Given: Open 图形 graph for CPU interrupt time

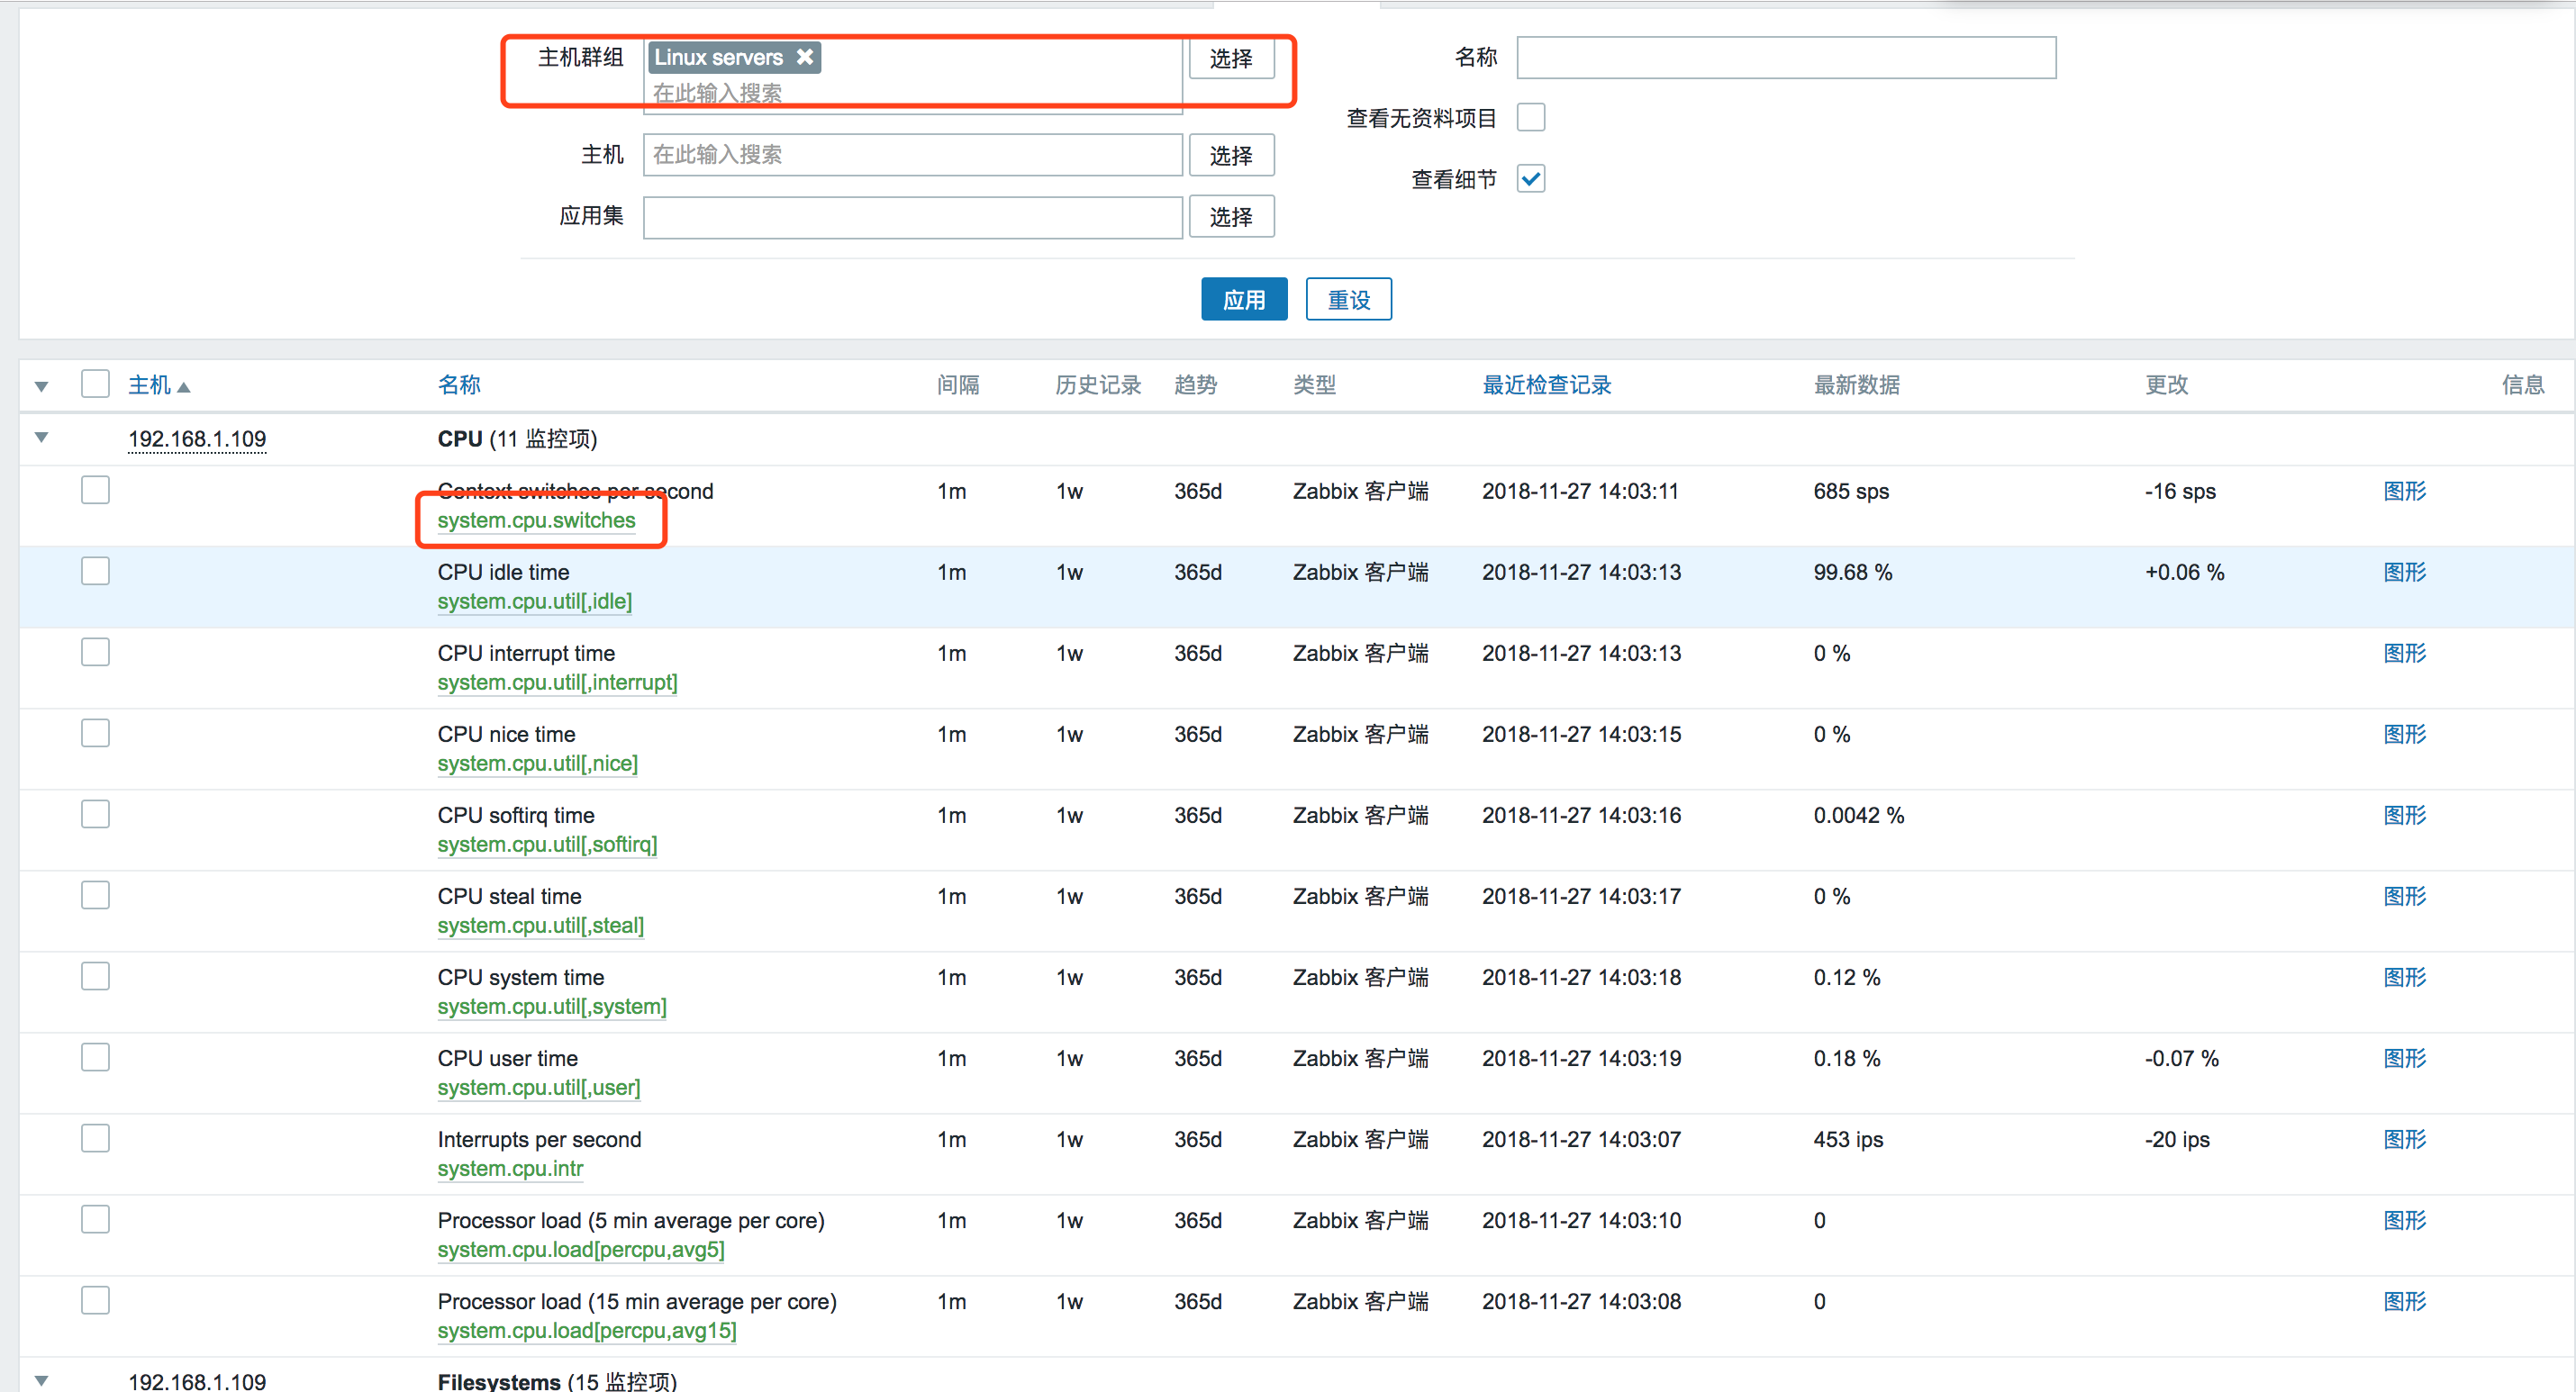Looking at the screenshot, I should [x=2404, y=653].
